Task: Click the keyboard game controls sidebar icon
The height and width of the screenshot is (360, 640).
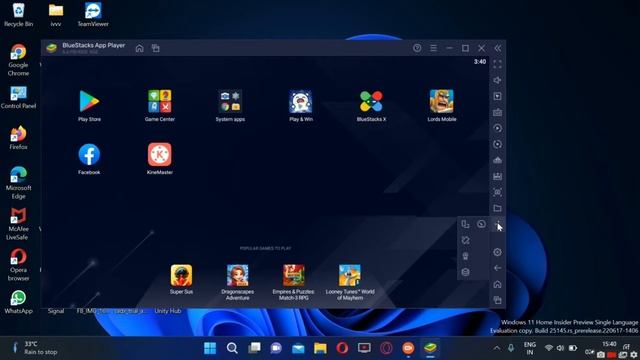Action: (498, 112)
